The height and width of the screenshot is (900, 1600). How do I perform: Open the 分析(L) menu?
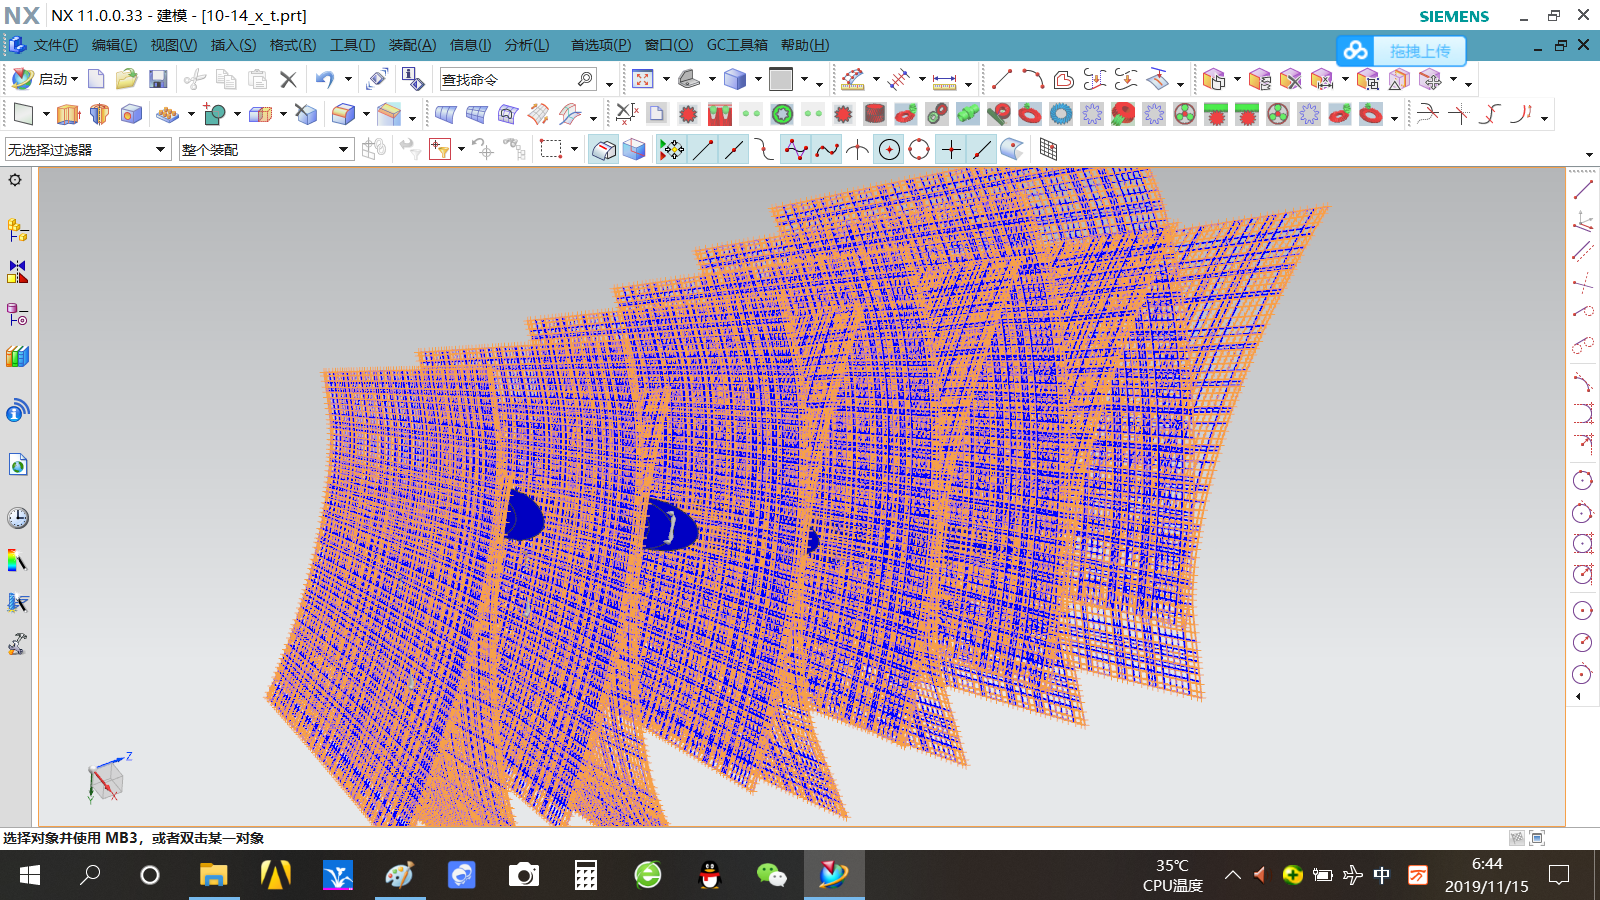[527, 45]
